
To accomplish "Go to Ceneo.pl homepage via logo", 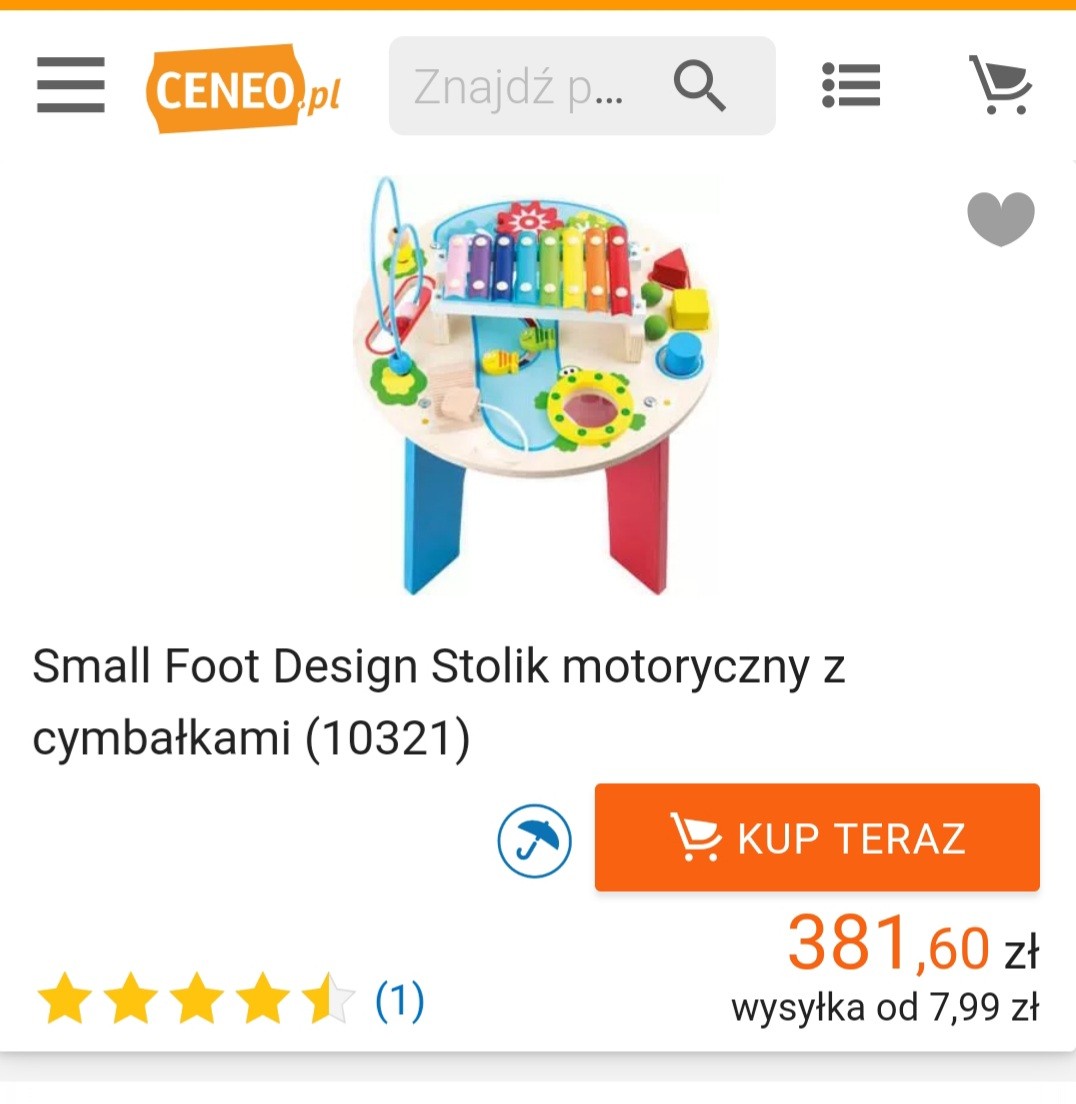I will click(x=244, y=88).
